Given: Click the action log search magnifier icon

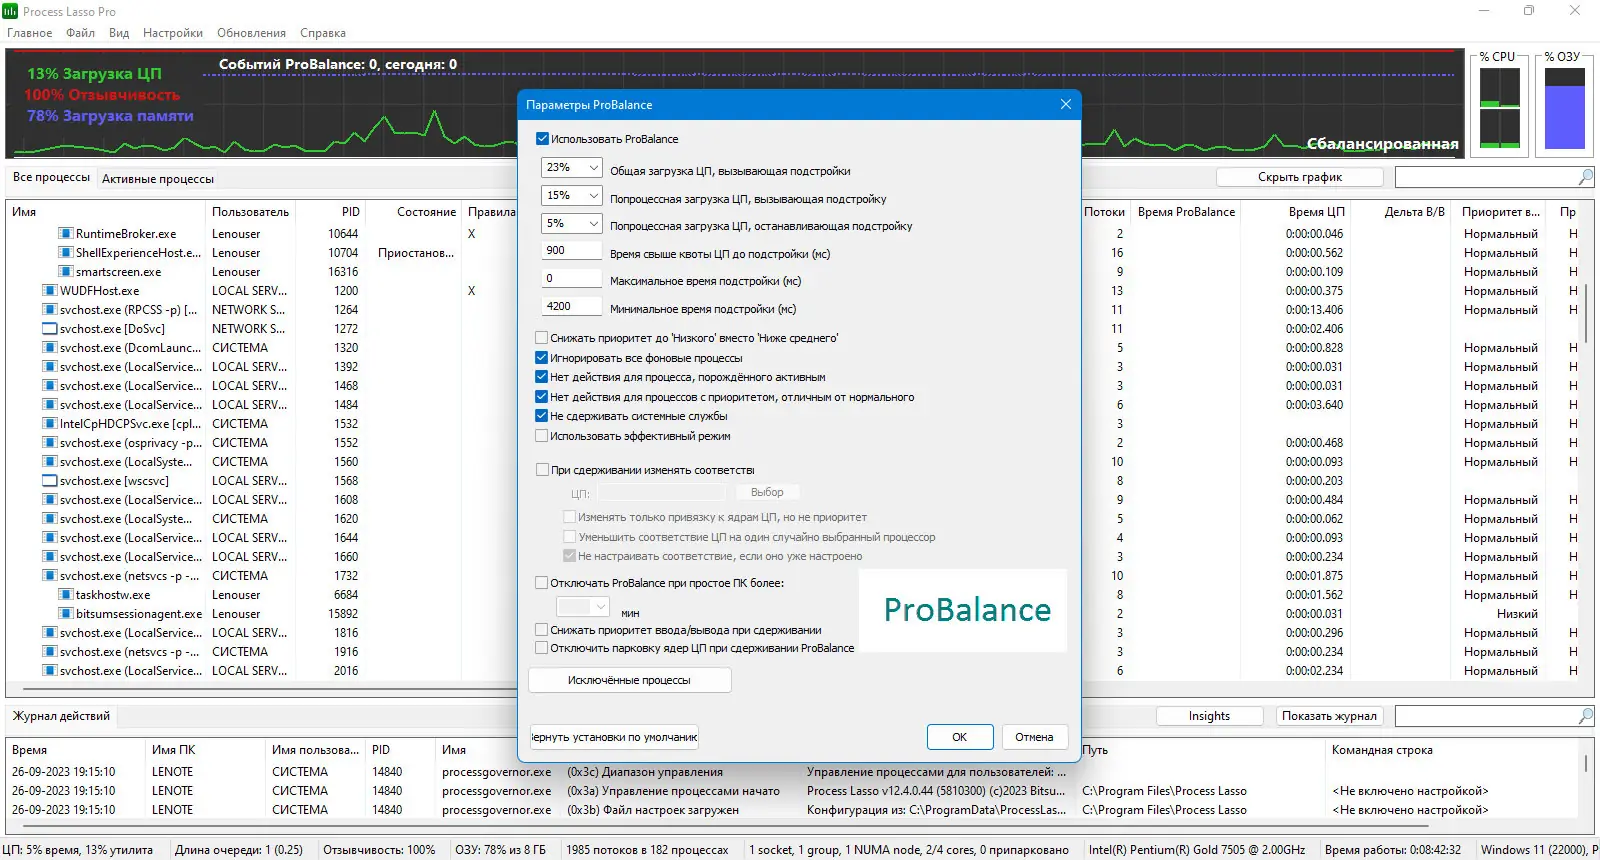Looking at the screenshot, I should click(x=1586, y=716).
